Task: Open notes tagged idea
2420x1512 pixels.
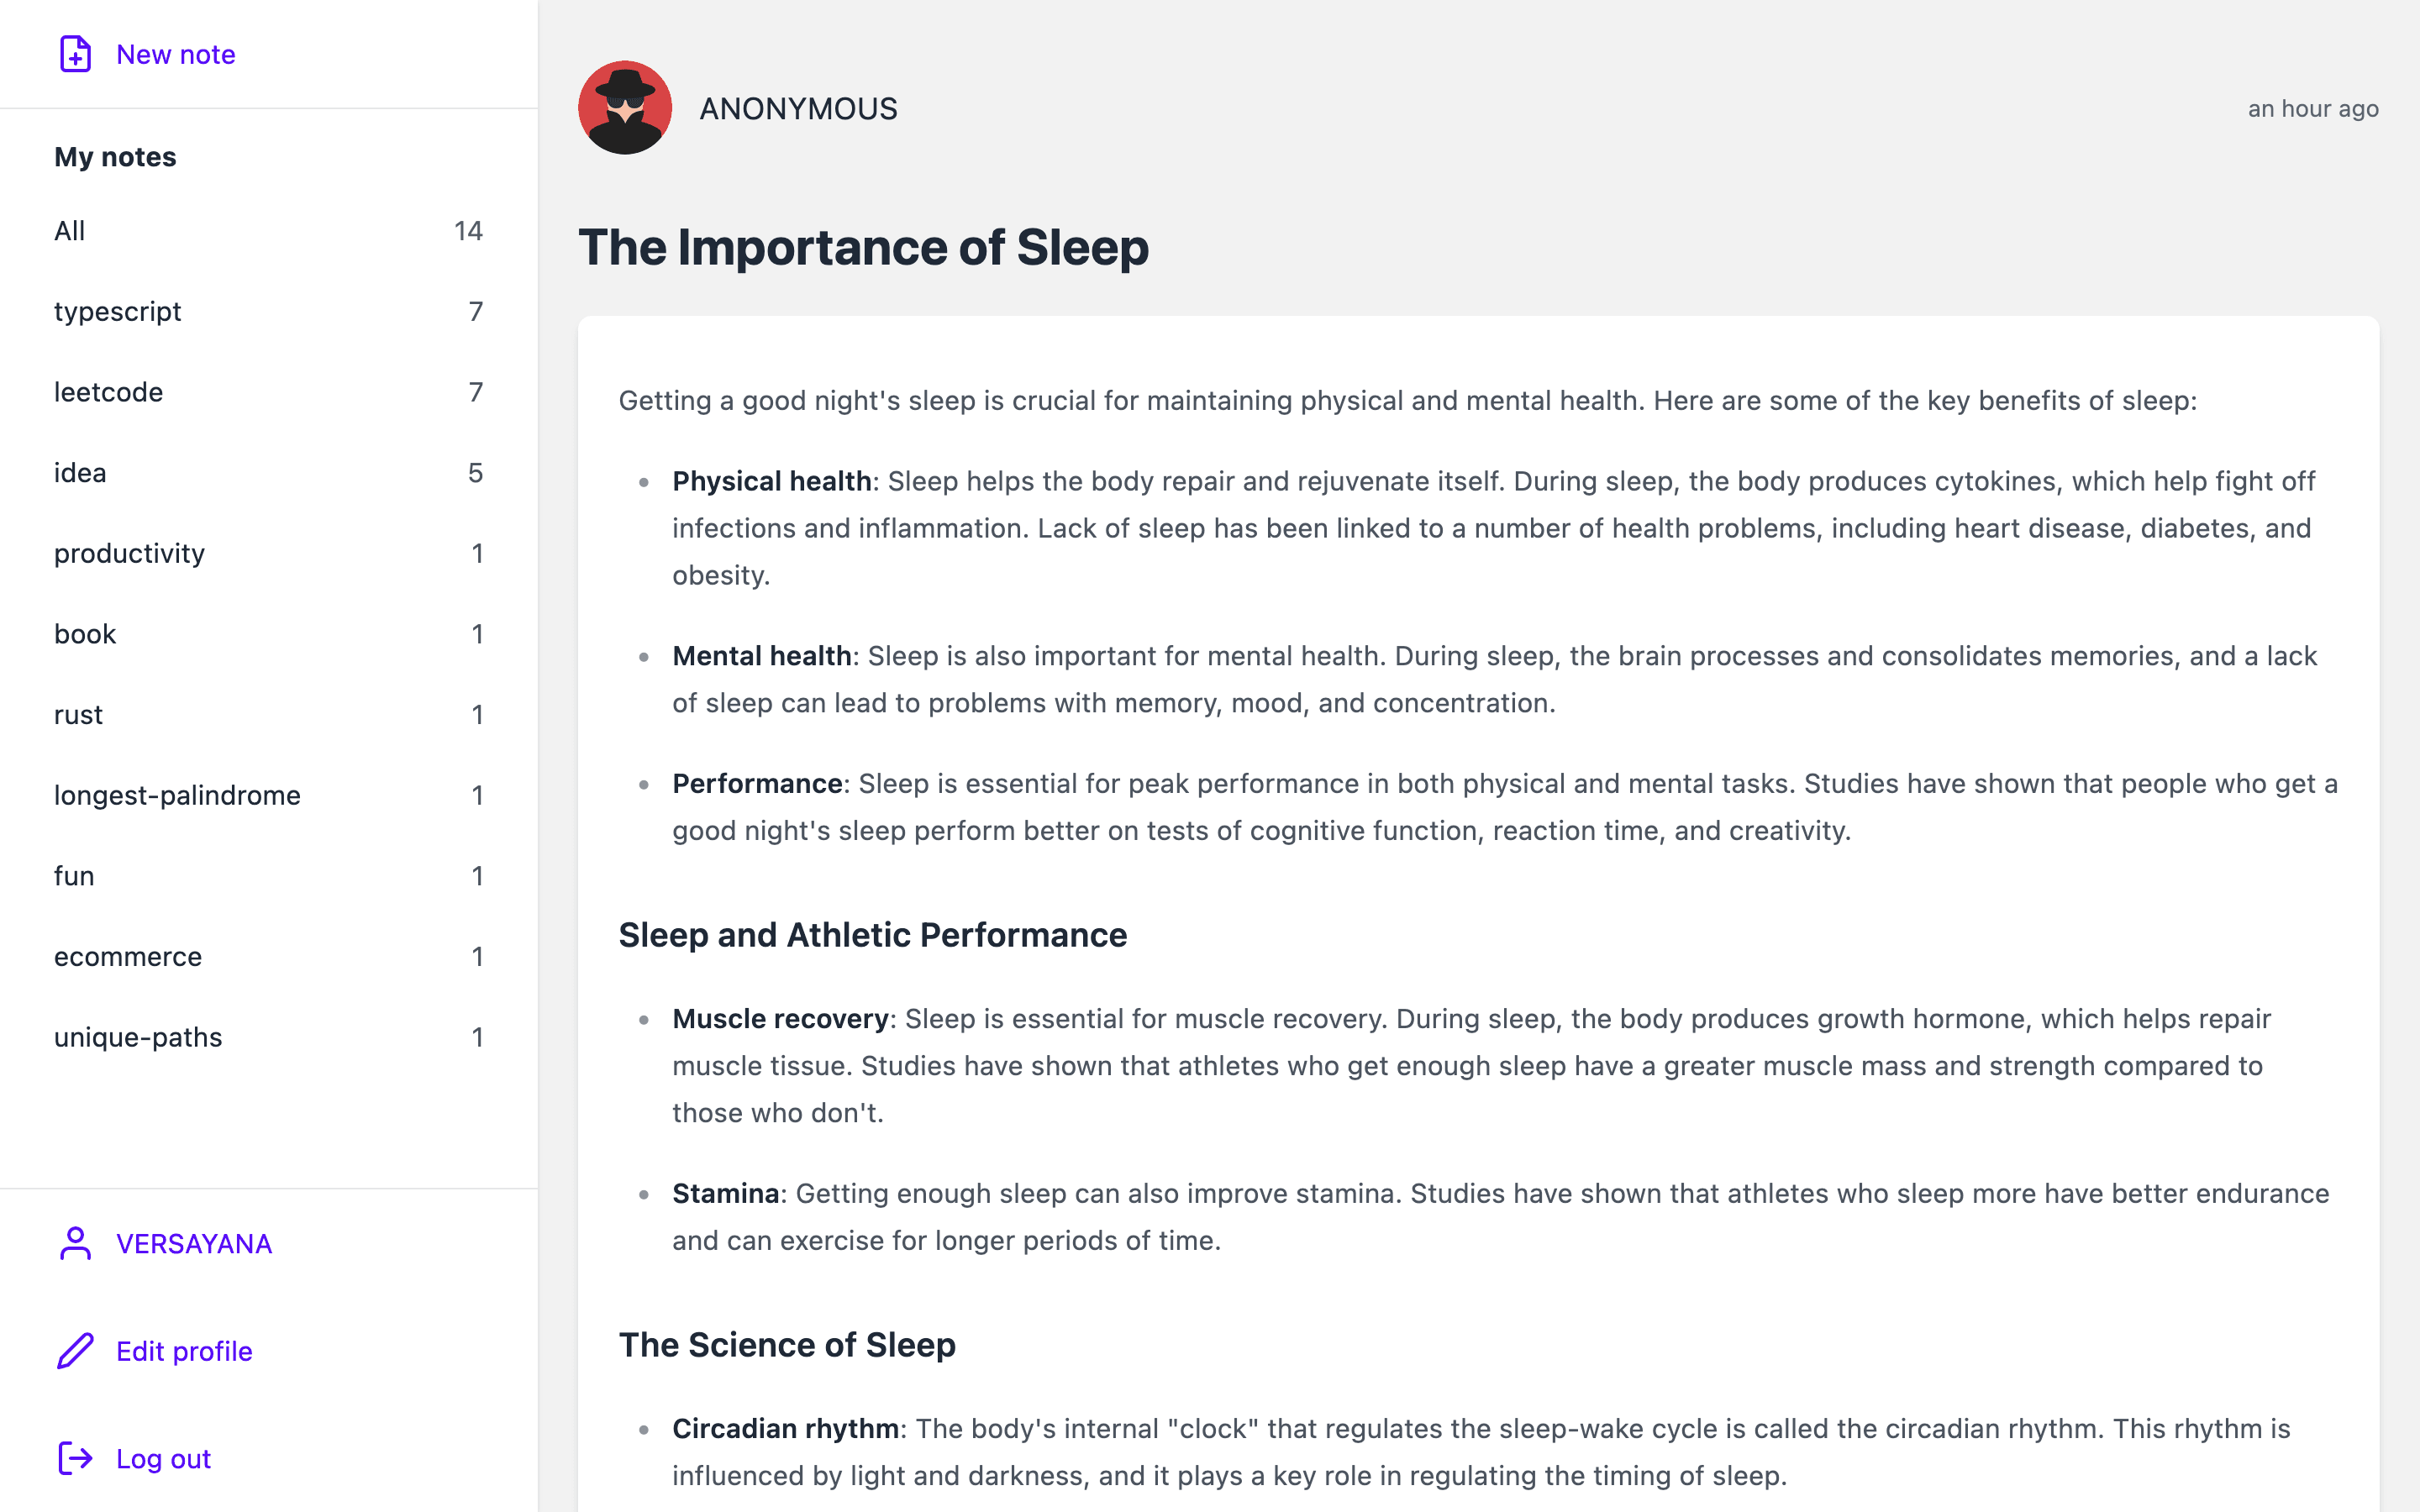Action: [79, 472]
